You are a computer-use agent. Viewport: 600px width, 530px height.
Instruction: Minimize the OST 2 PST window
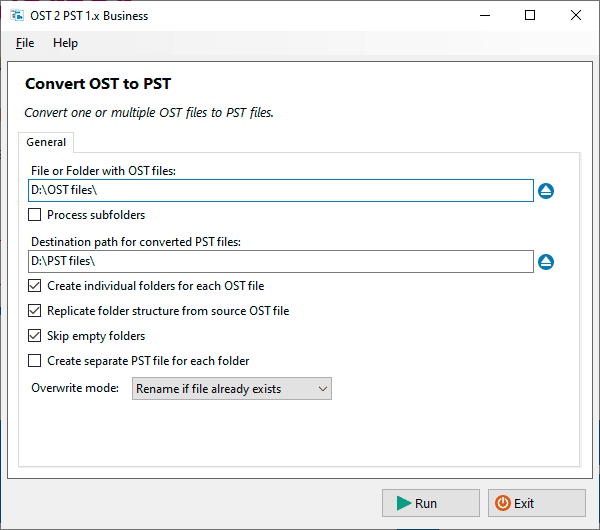coord(484,15)
